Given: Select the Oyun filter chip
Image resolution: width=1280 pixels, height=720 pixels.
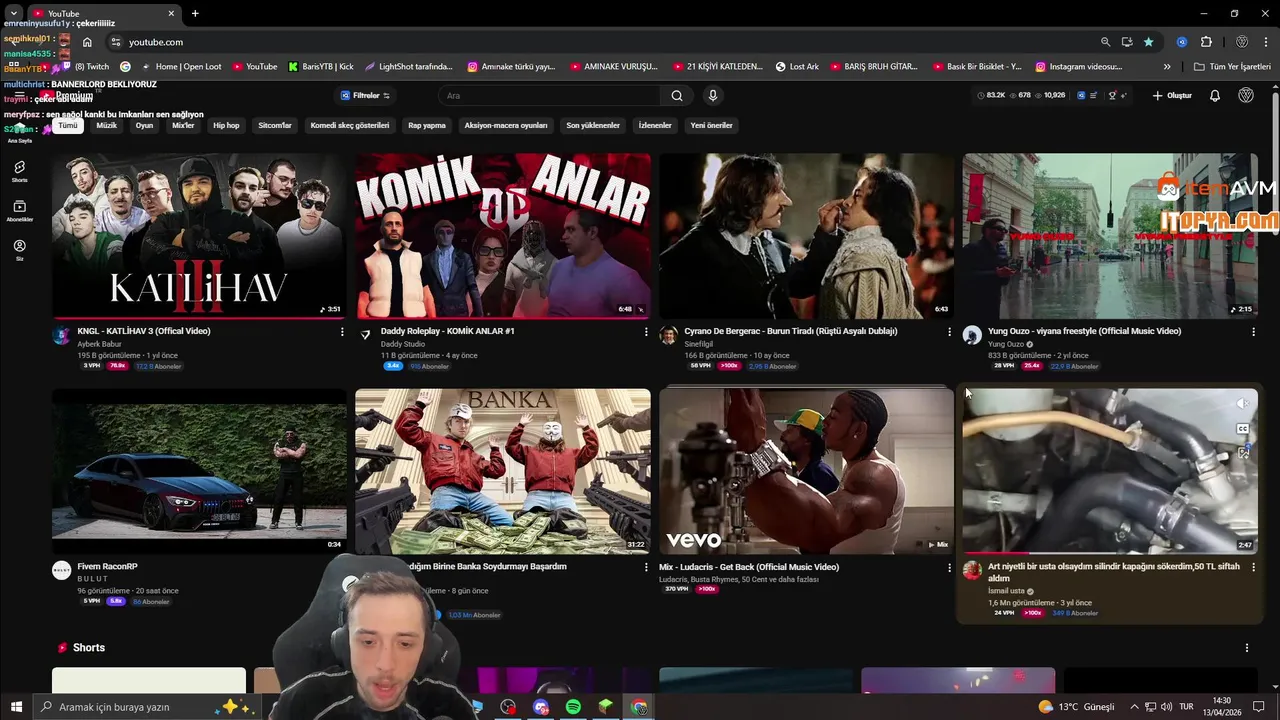Looking at the screenshot, I should 144,126.
